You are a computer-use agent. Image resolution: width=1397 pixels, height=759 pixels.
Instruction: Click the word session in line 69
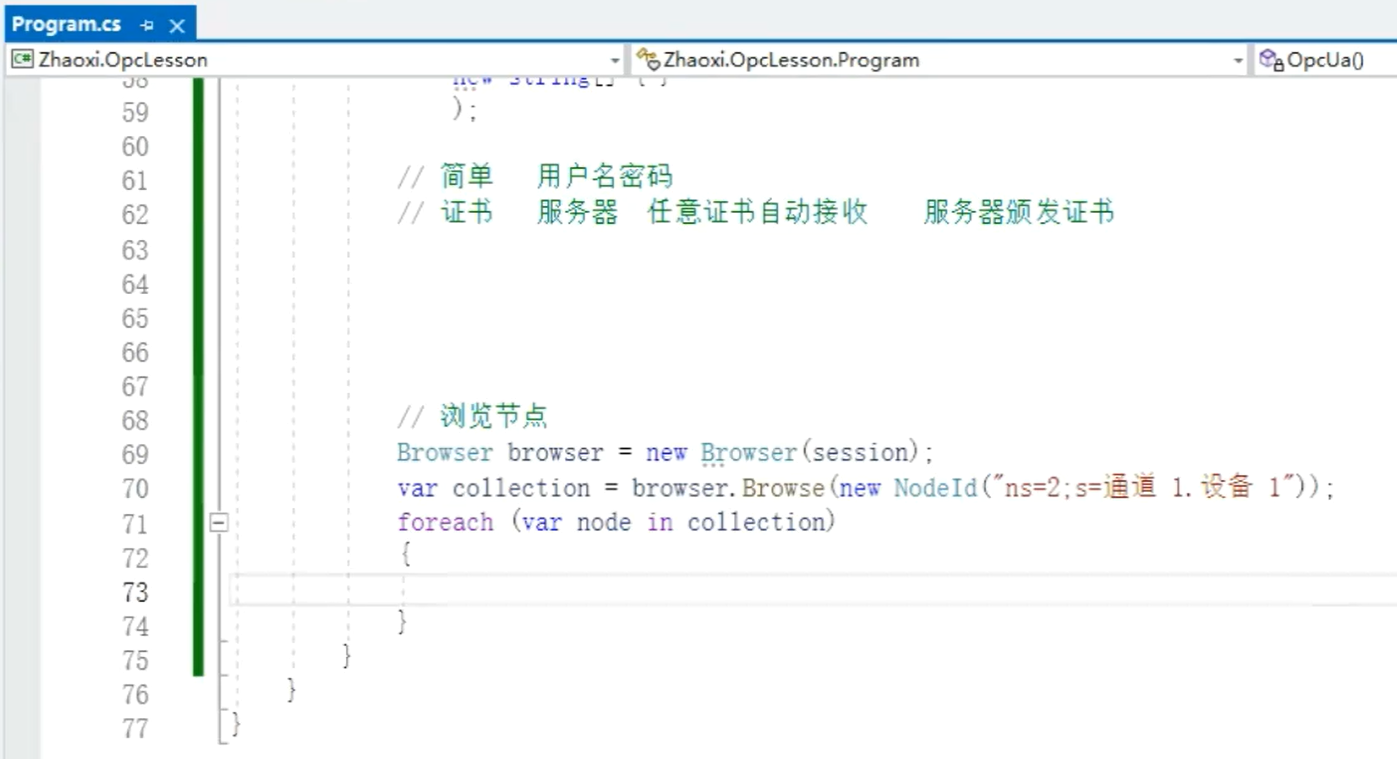859,453
